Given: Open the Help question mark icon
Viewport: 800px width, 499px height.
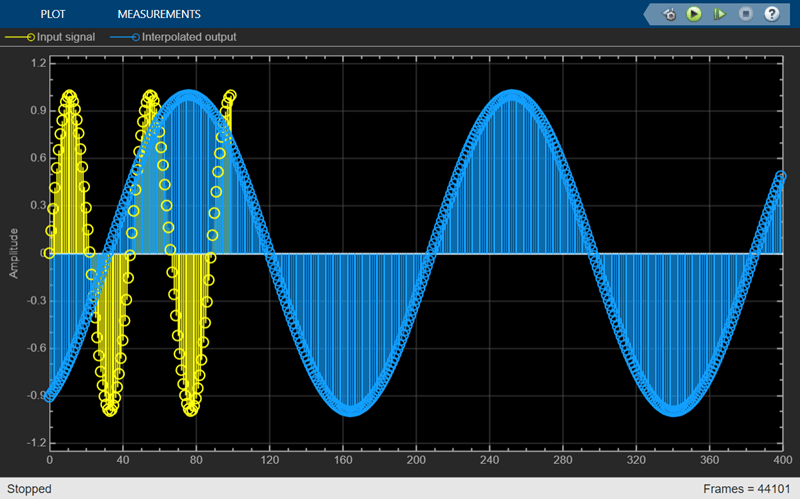Looking at the screenshot, I should (x=772, y=14).
